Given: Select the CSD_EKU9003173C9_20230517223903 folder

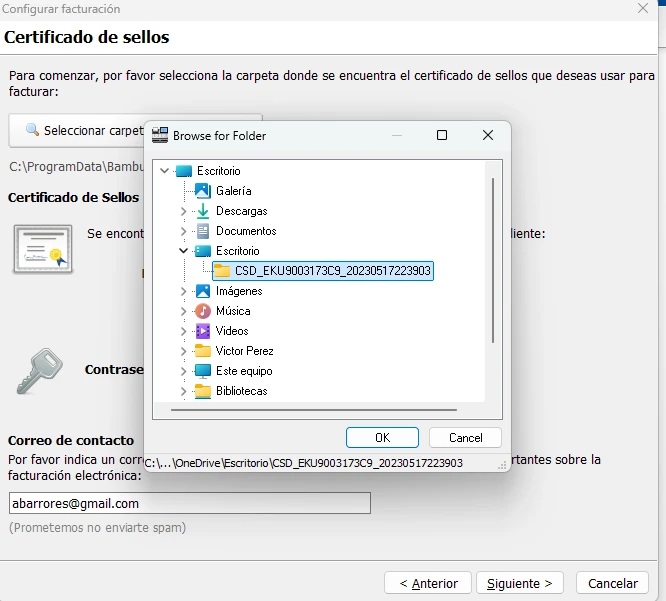Looking at the screenshot, I should point(332,271).
